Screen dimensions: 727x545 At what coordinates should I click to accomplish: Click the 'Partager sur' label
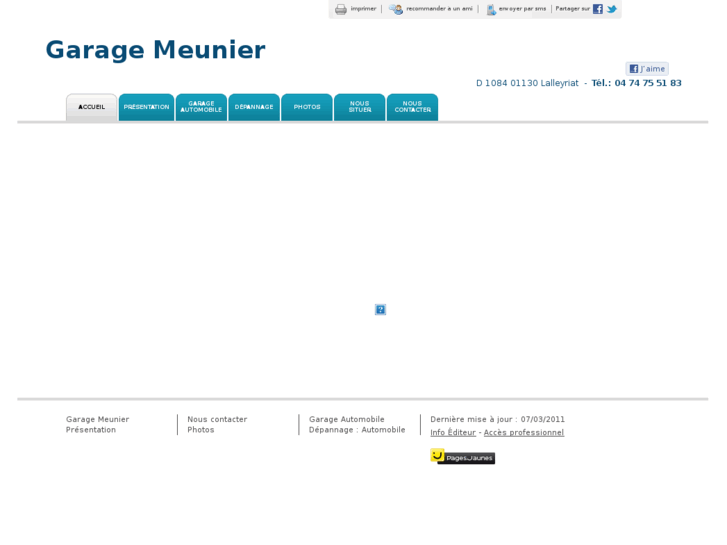tap(573, 9)
